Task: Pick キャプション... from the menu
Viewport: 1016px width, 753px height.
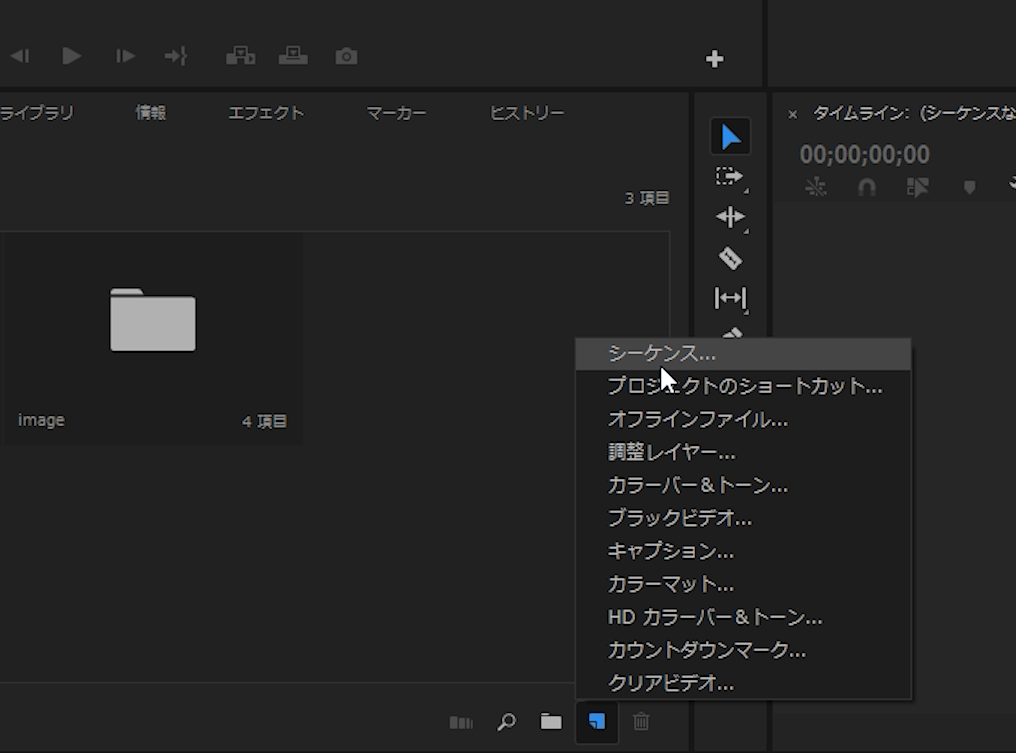Action: (x=743, y=551)
